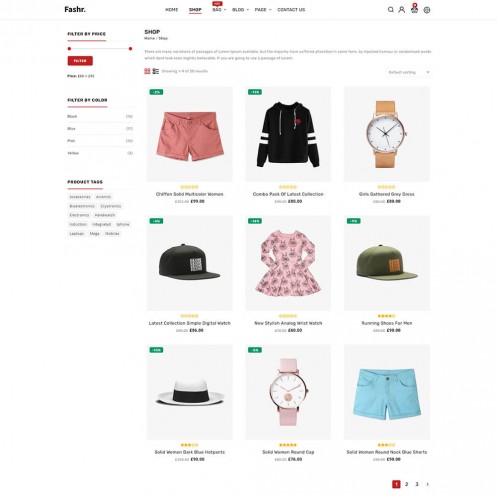Open the Home menu item
This screenshot has height=497, width=497.
point(172,10)
